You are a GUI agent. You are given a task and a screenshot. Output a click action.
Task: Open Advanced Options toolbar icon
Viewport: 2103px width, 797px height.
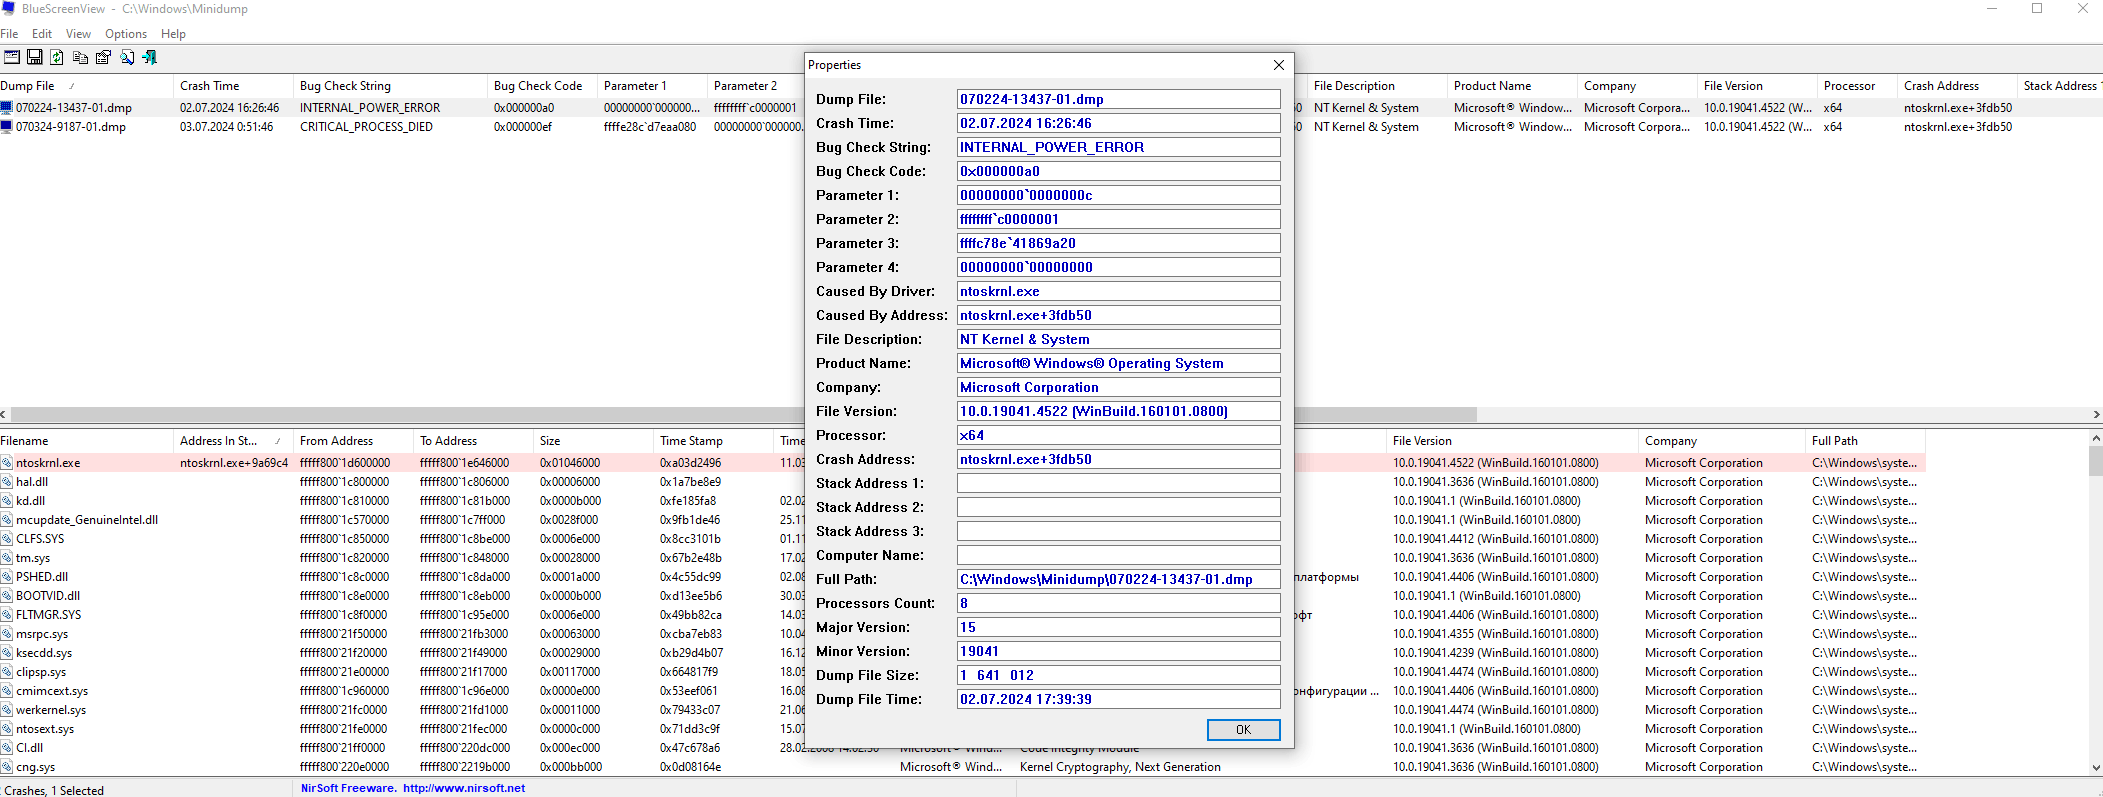pyautogui.click(x=12, y=58)
